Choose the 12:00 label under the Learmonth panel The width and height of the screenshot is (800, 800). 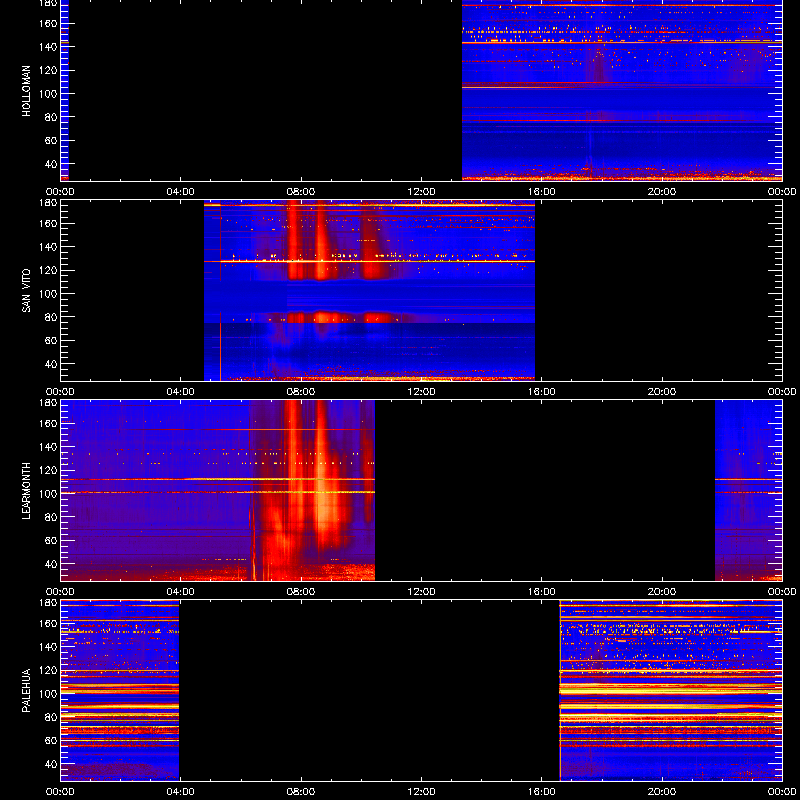[x=421, y=592]
